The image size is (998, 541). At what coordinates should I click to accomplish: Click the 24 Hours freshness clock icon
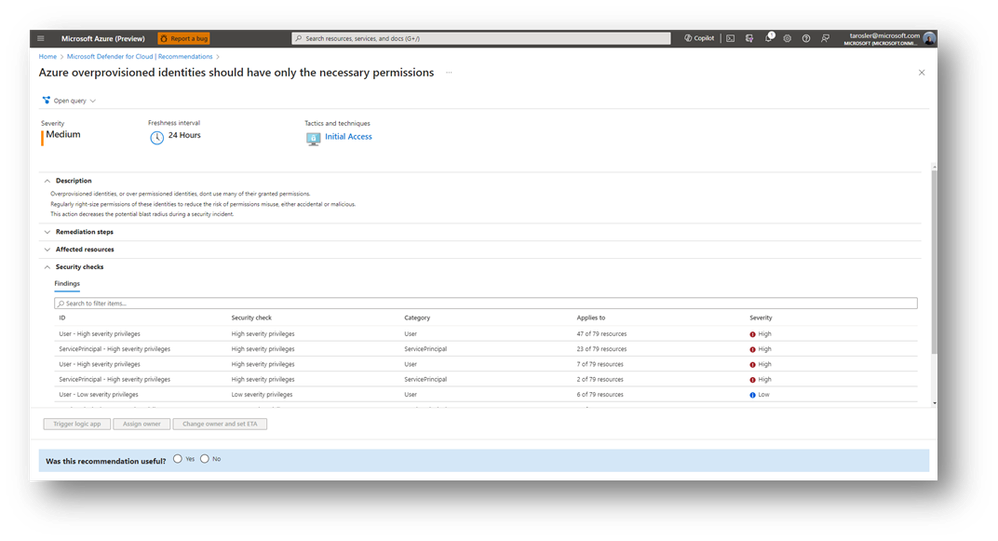tap(157, 137)
